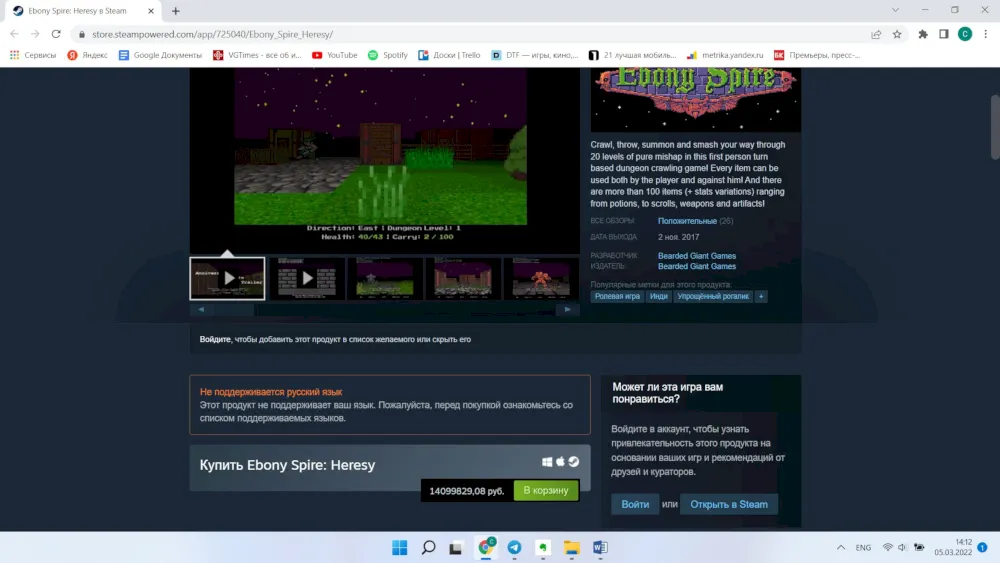The height and width of the screenshot is (563, 1000).
Task: Click the page vertical scrollbar
Action: 995,128
